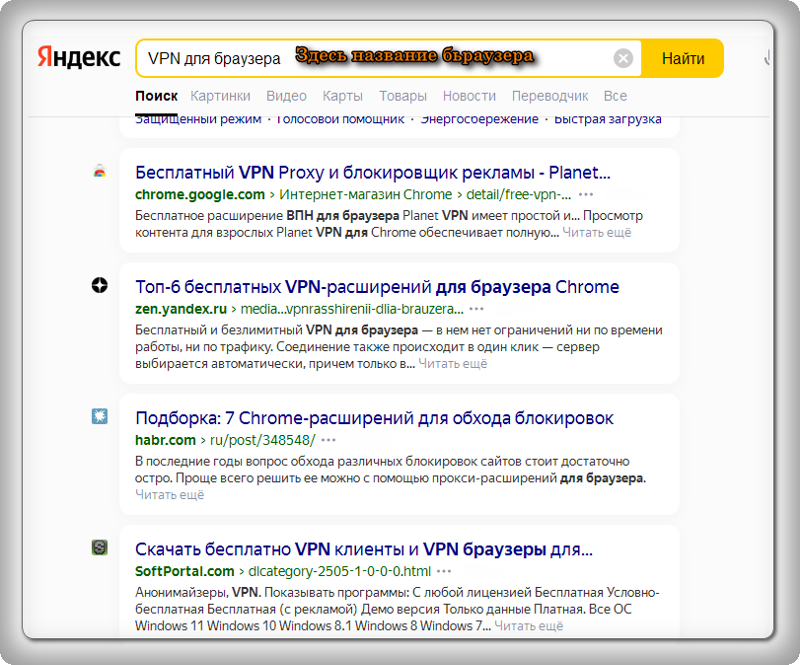This screenshot has height=665, width=800.
Task: Click the 'media...vpnrasshirenii-dlia-brauzera...' path link
Action: point(352,309)
